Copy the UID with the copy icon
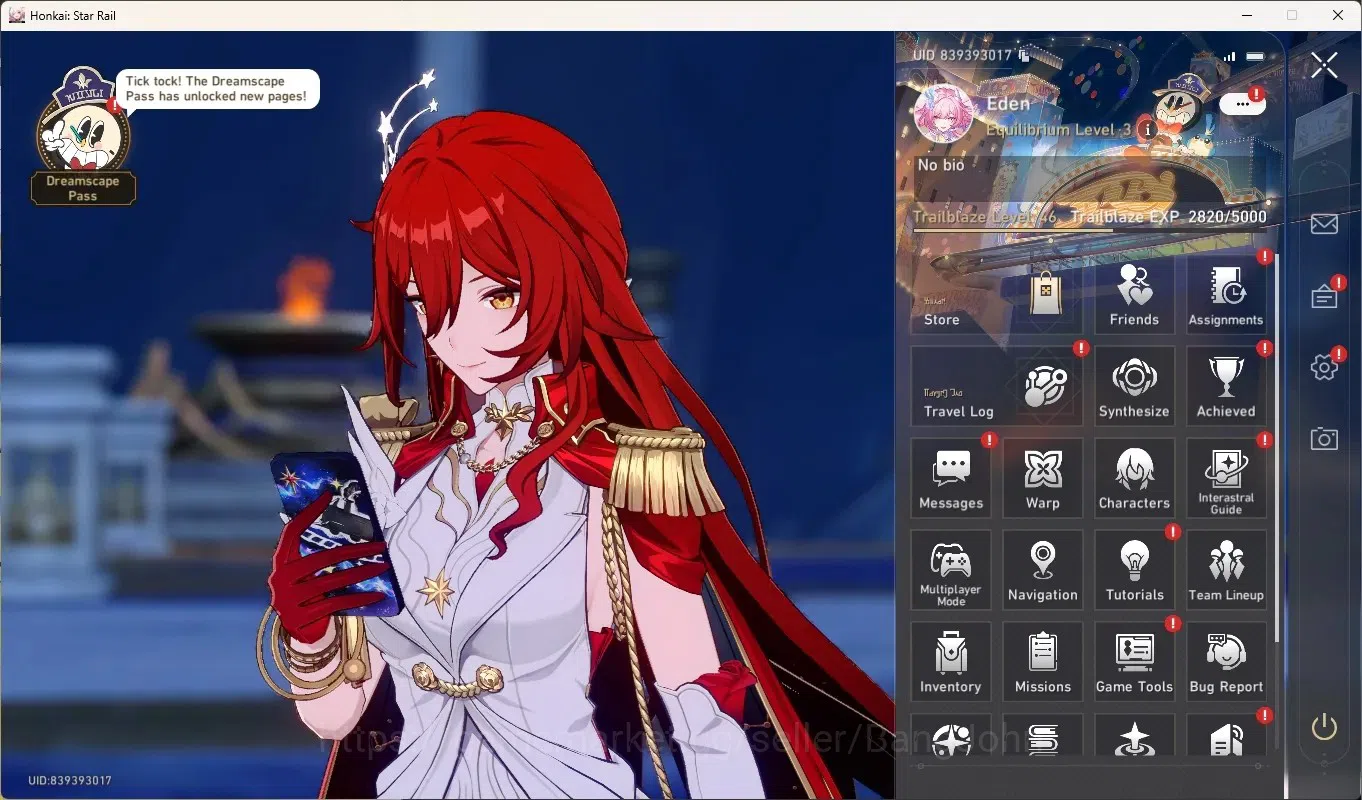The width and height of the screenshot is (1362, 800). pyautogui.click(x=1024, y=56)
